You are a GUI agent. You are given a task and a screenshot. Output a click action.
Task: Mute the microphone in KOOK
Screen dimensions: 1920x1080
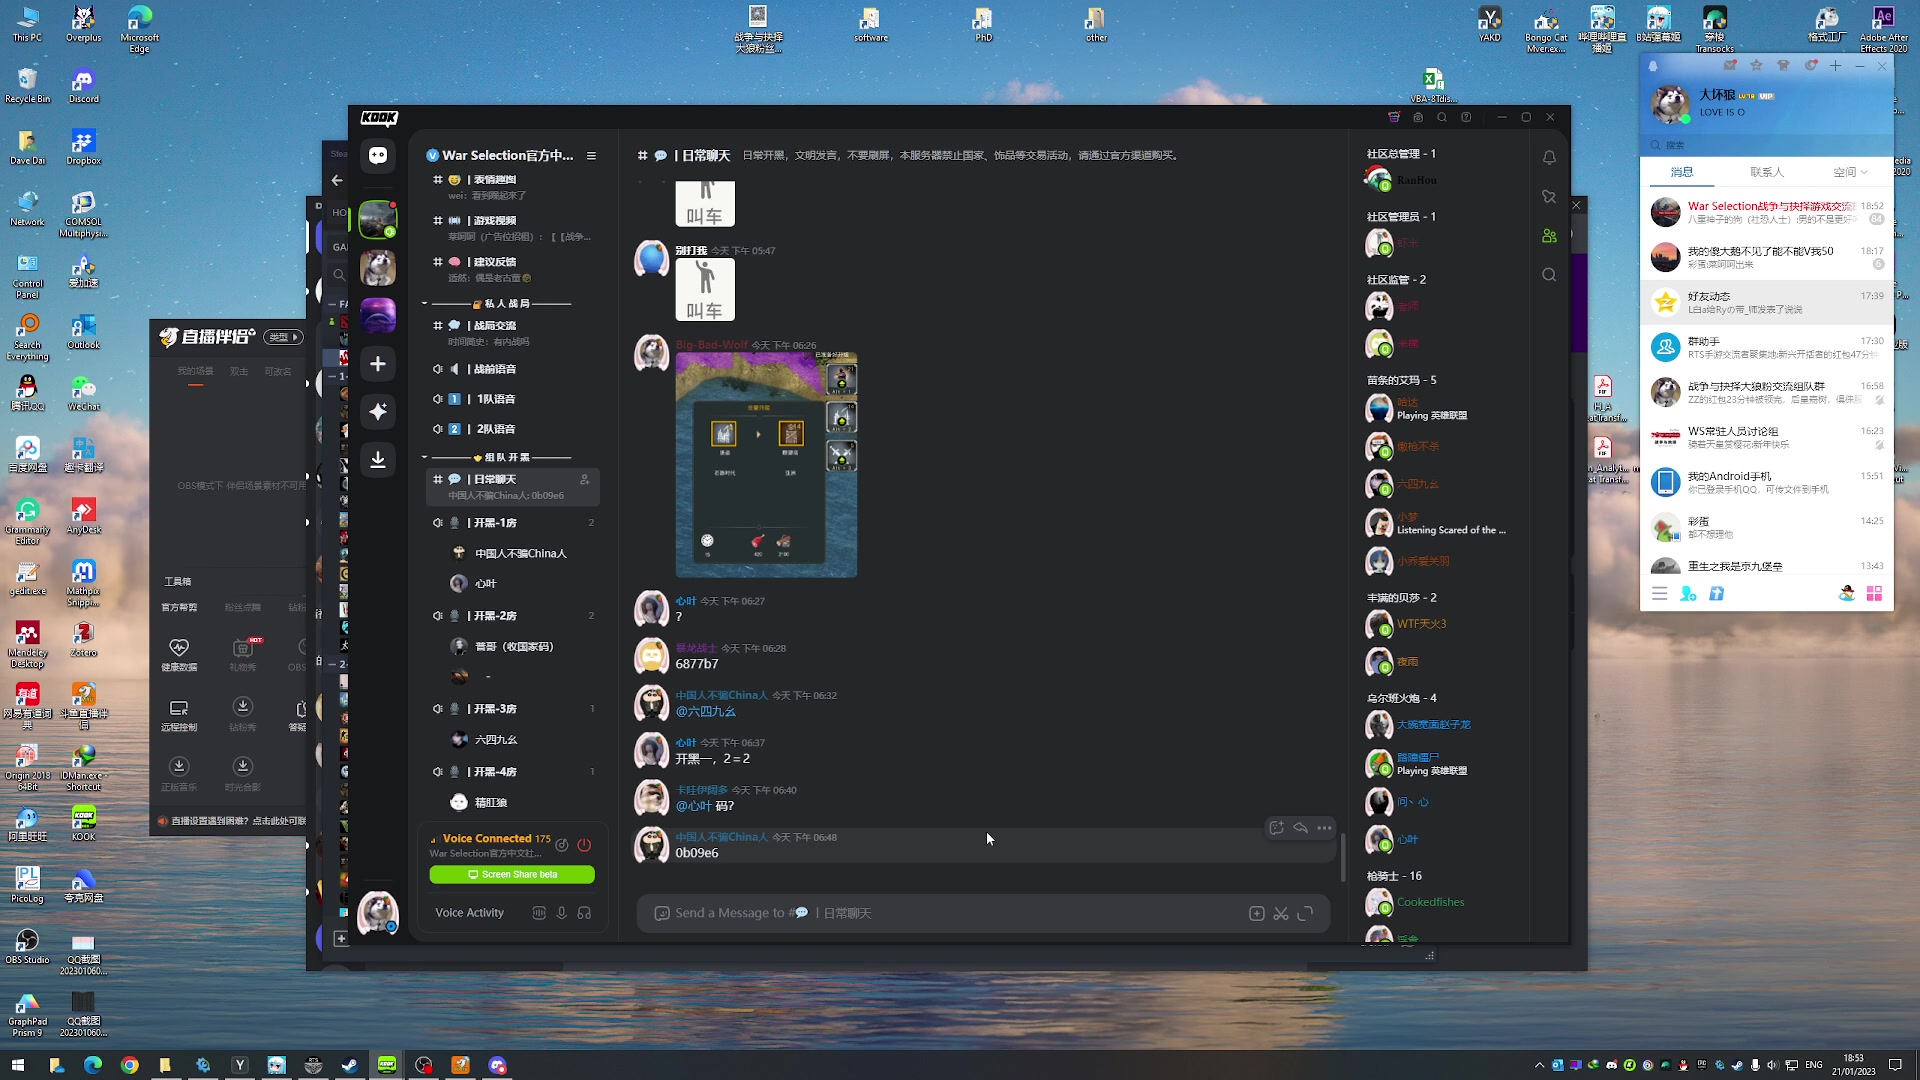pos(562,913)
